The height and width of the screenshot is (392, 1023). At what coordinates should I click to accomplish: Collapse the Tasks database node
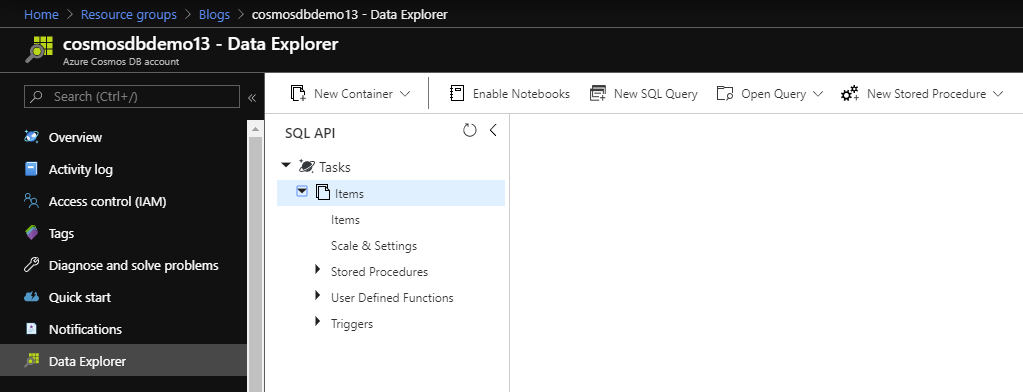(x=285, y=166)
